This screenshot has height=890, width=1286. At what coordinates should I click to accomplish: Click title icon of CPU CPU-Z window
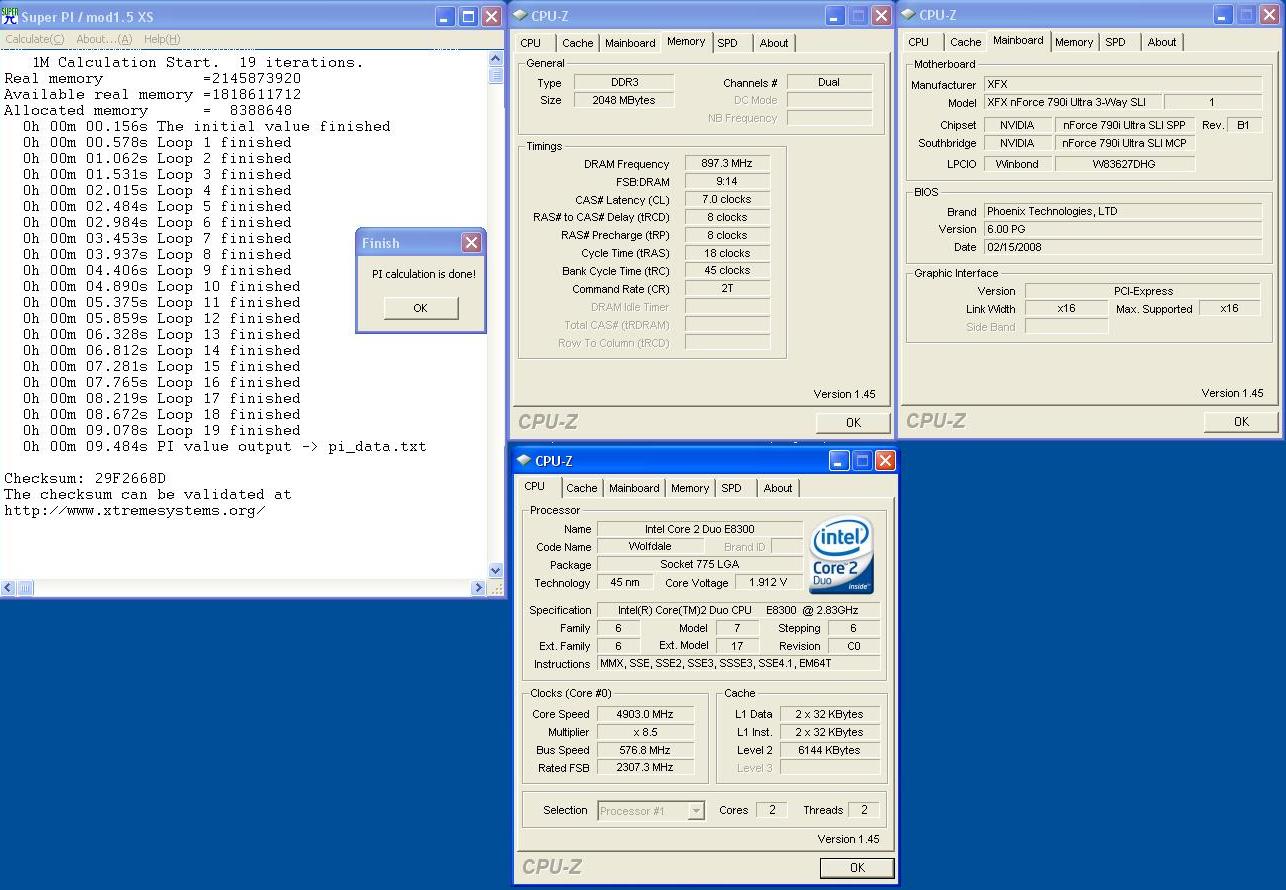pyautogui.click(x=526, y=461)
